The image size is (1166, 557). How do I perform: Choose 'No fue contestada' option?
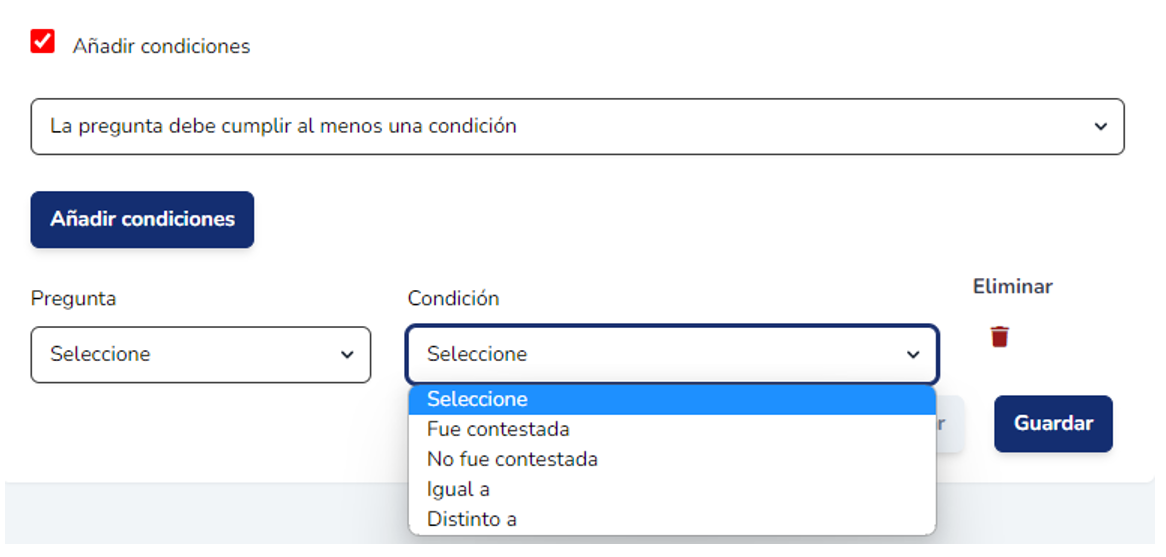512,459
